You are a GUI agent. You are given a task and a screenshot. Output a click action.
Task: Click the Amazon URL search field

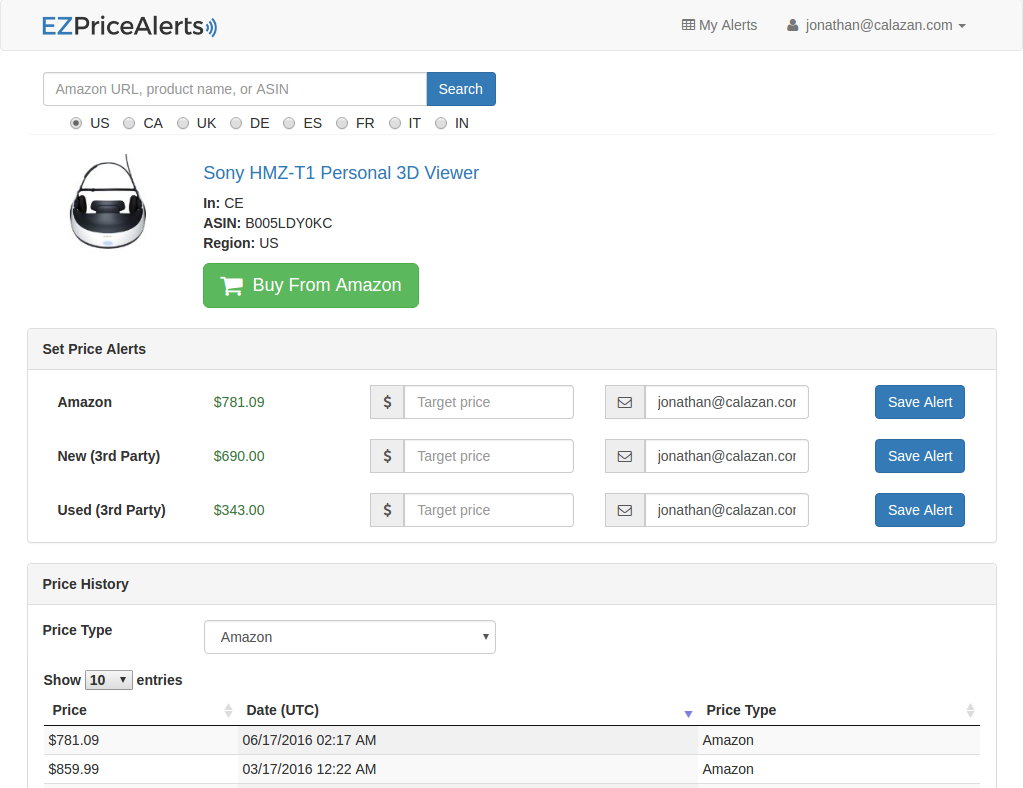tap(235, 89)
